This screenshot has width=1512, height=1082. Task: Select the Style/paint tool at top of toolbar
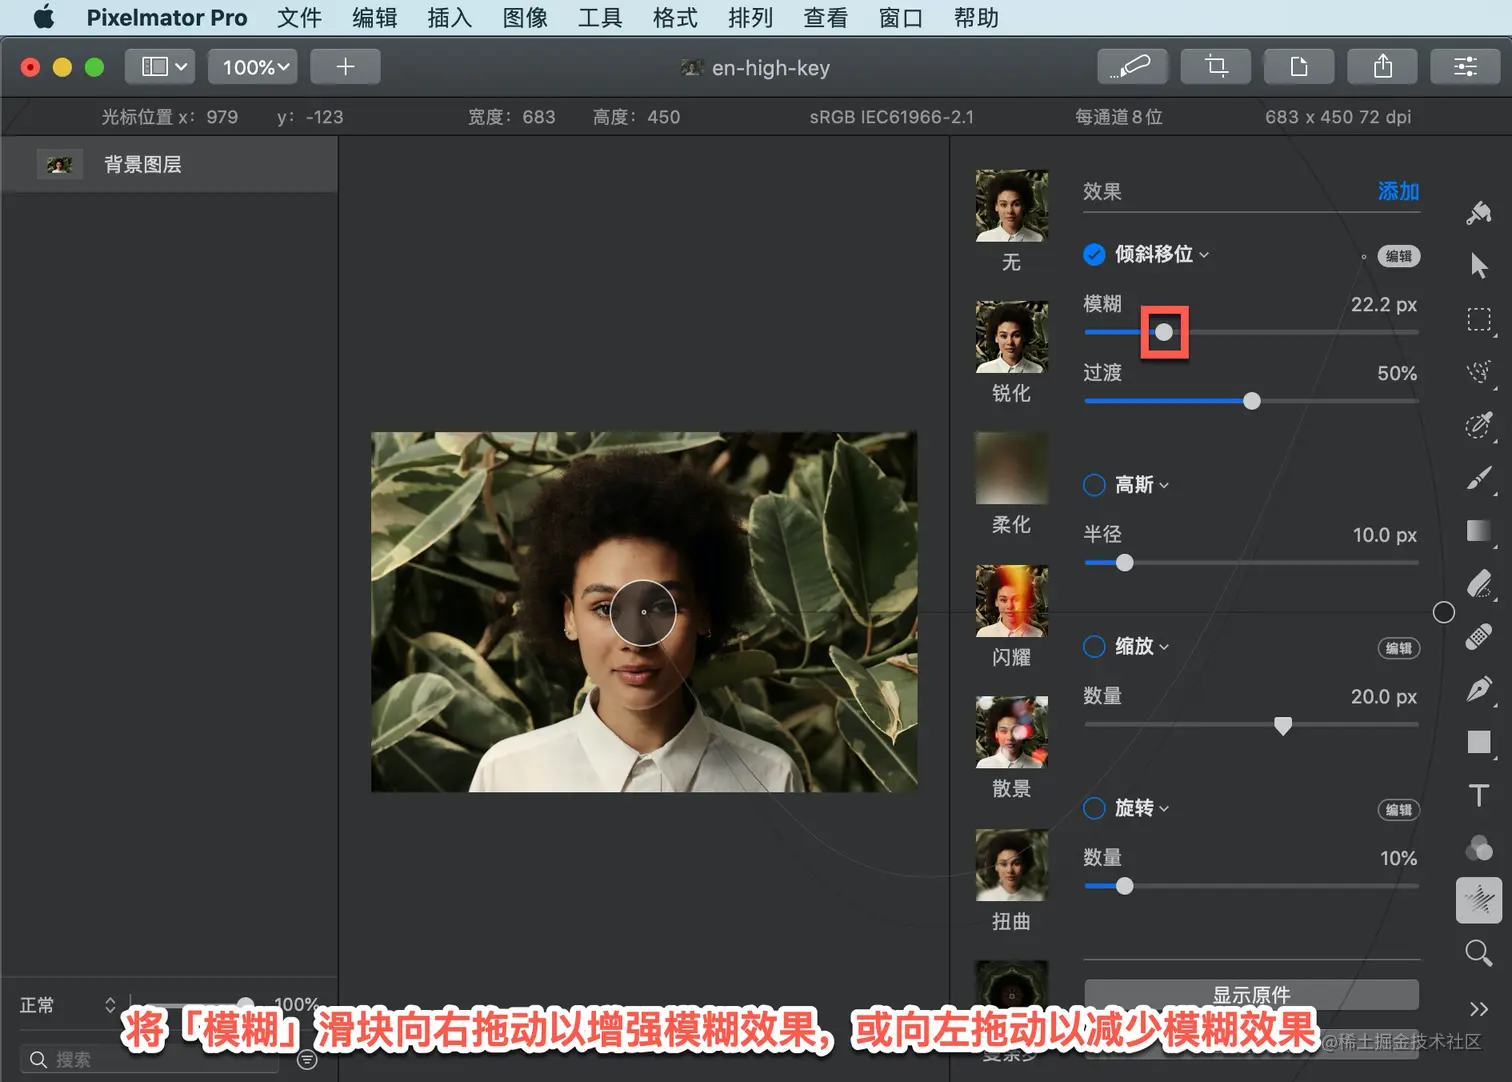1479,212
